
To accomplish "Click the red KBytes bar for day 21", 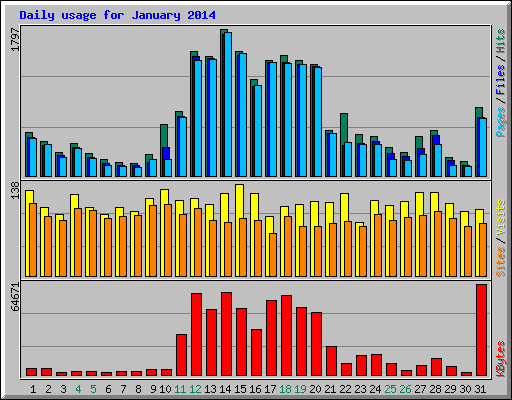I will pos(331,361).
